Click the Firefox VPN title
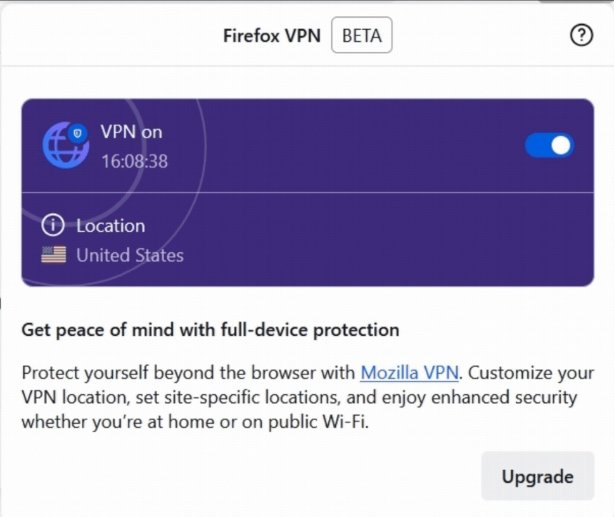This screenshot has height=517, width=614. click(x=273, y=36)
